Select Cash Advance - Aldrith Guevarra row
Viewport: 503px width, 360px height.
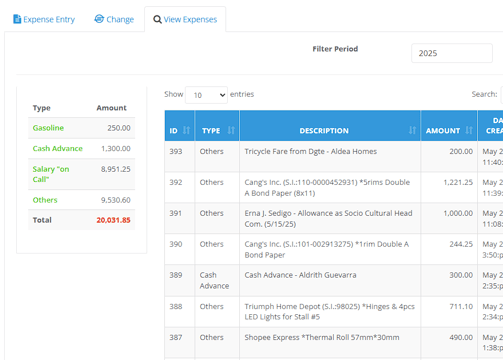[x=334, y=280]
